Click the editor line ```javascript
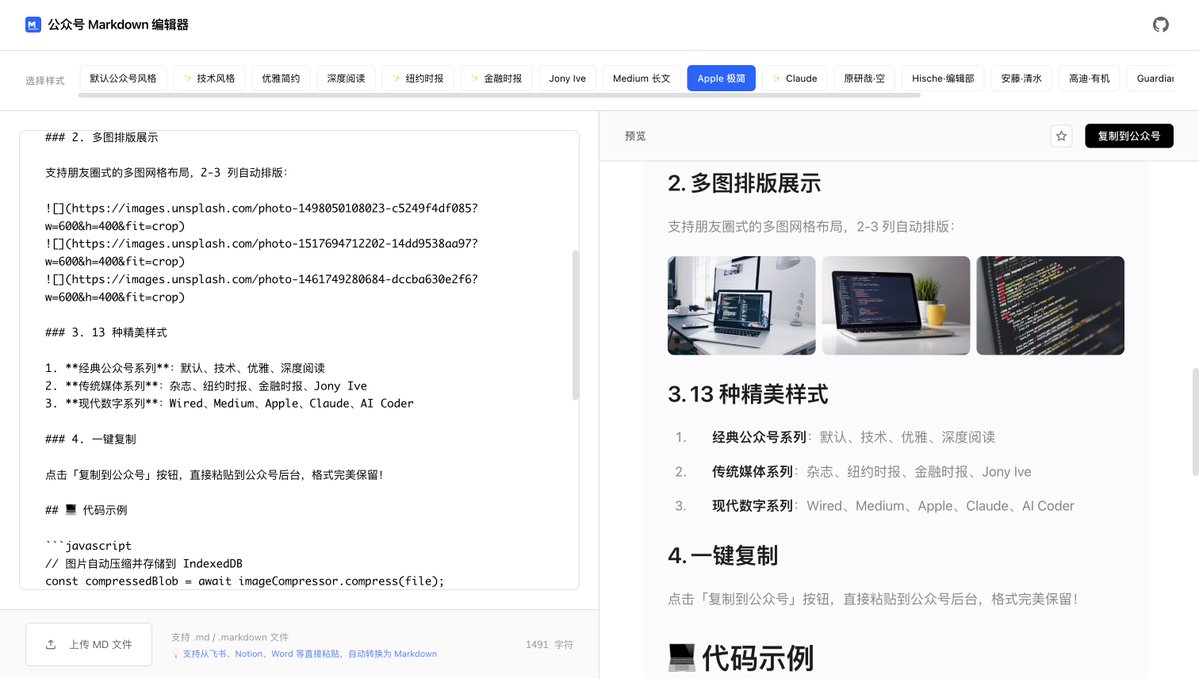 tap(88, 546)
